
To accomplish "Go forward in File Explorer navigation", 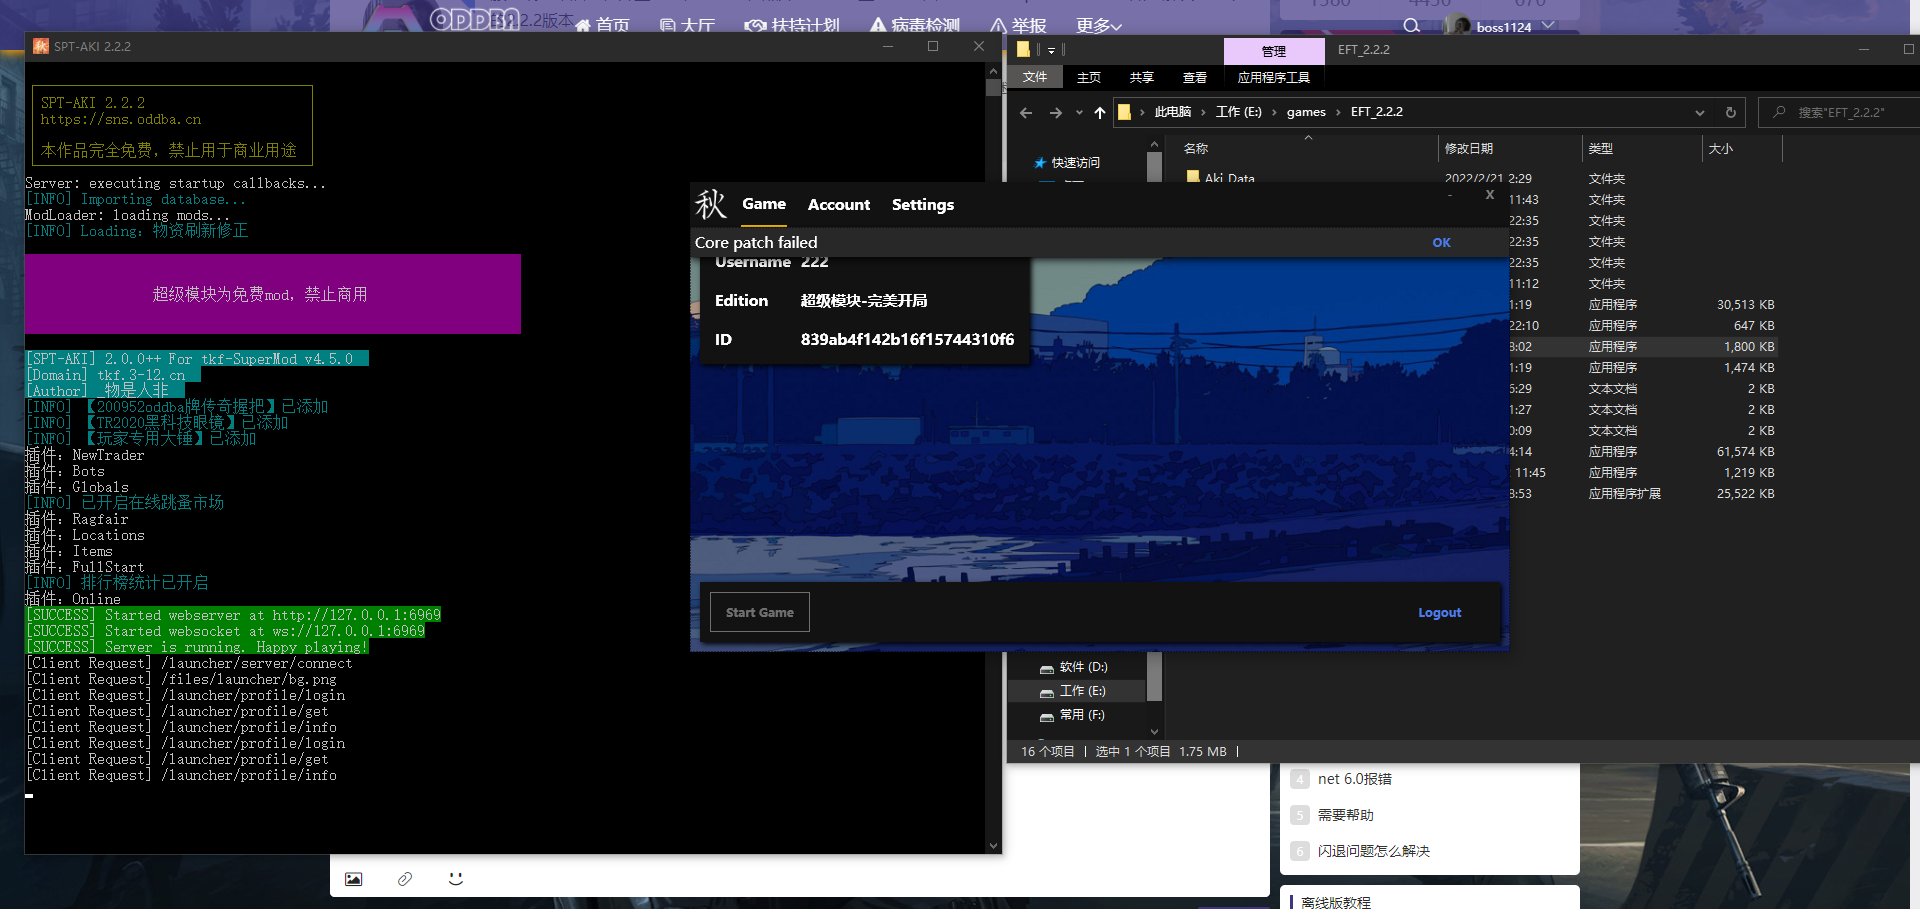I will tap(1056, 113).
